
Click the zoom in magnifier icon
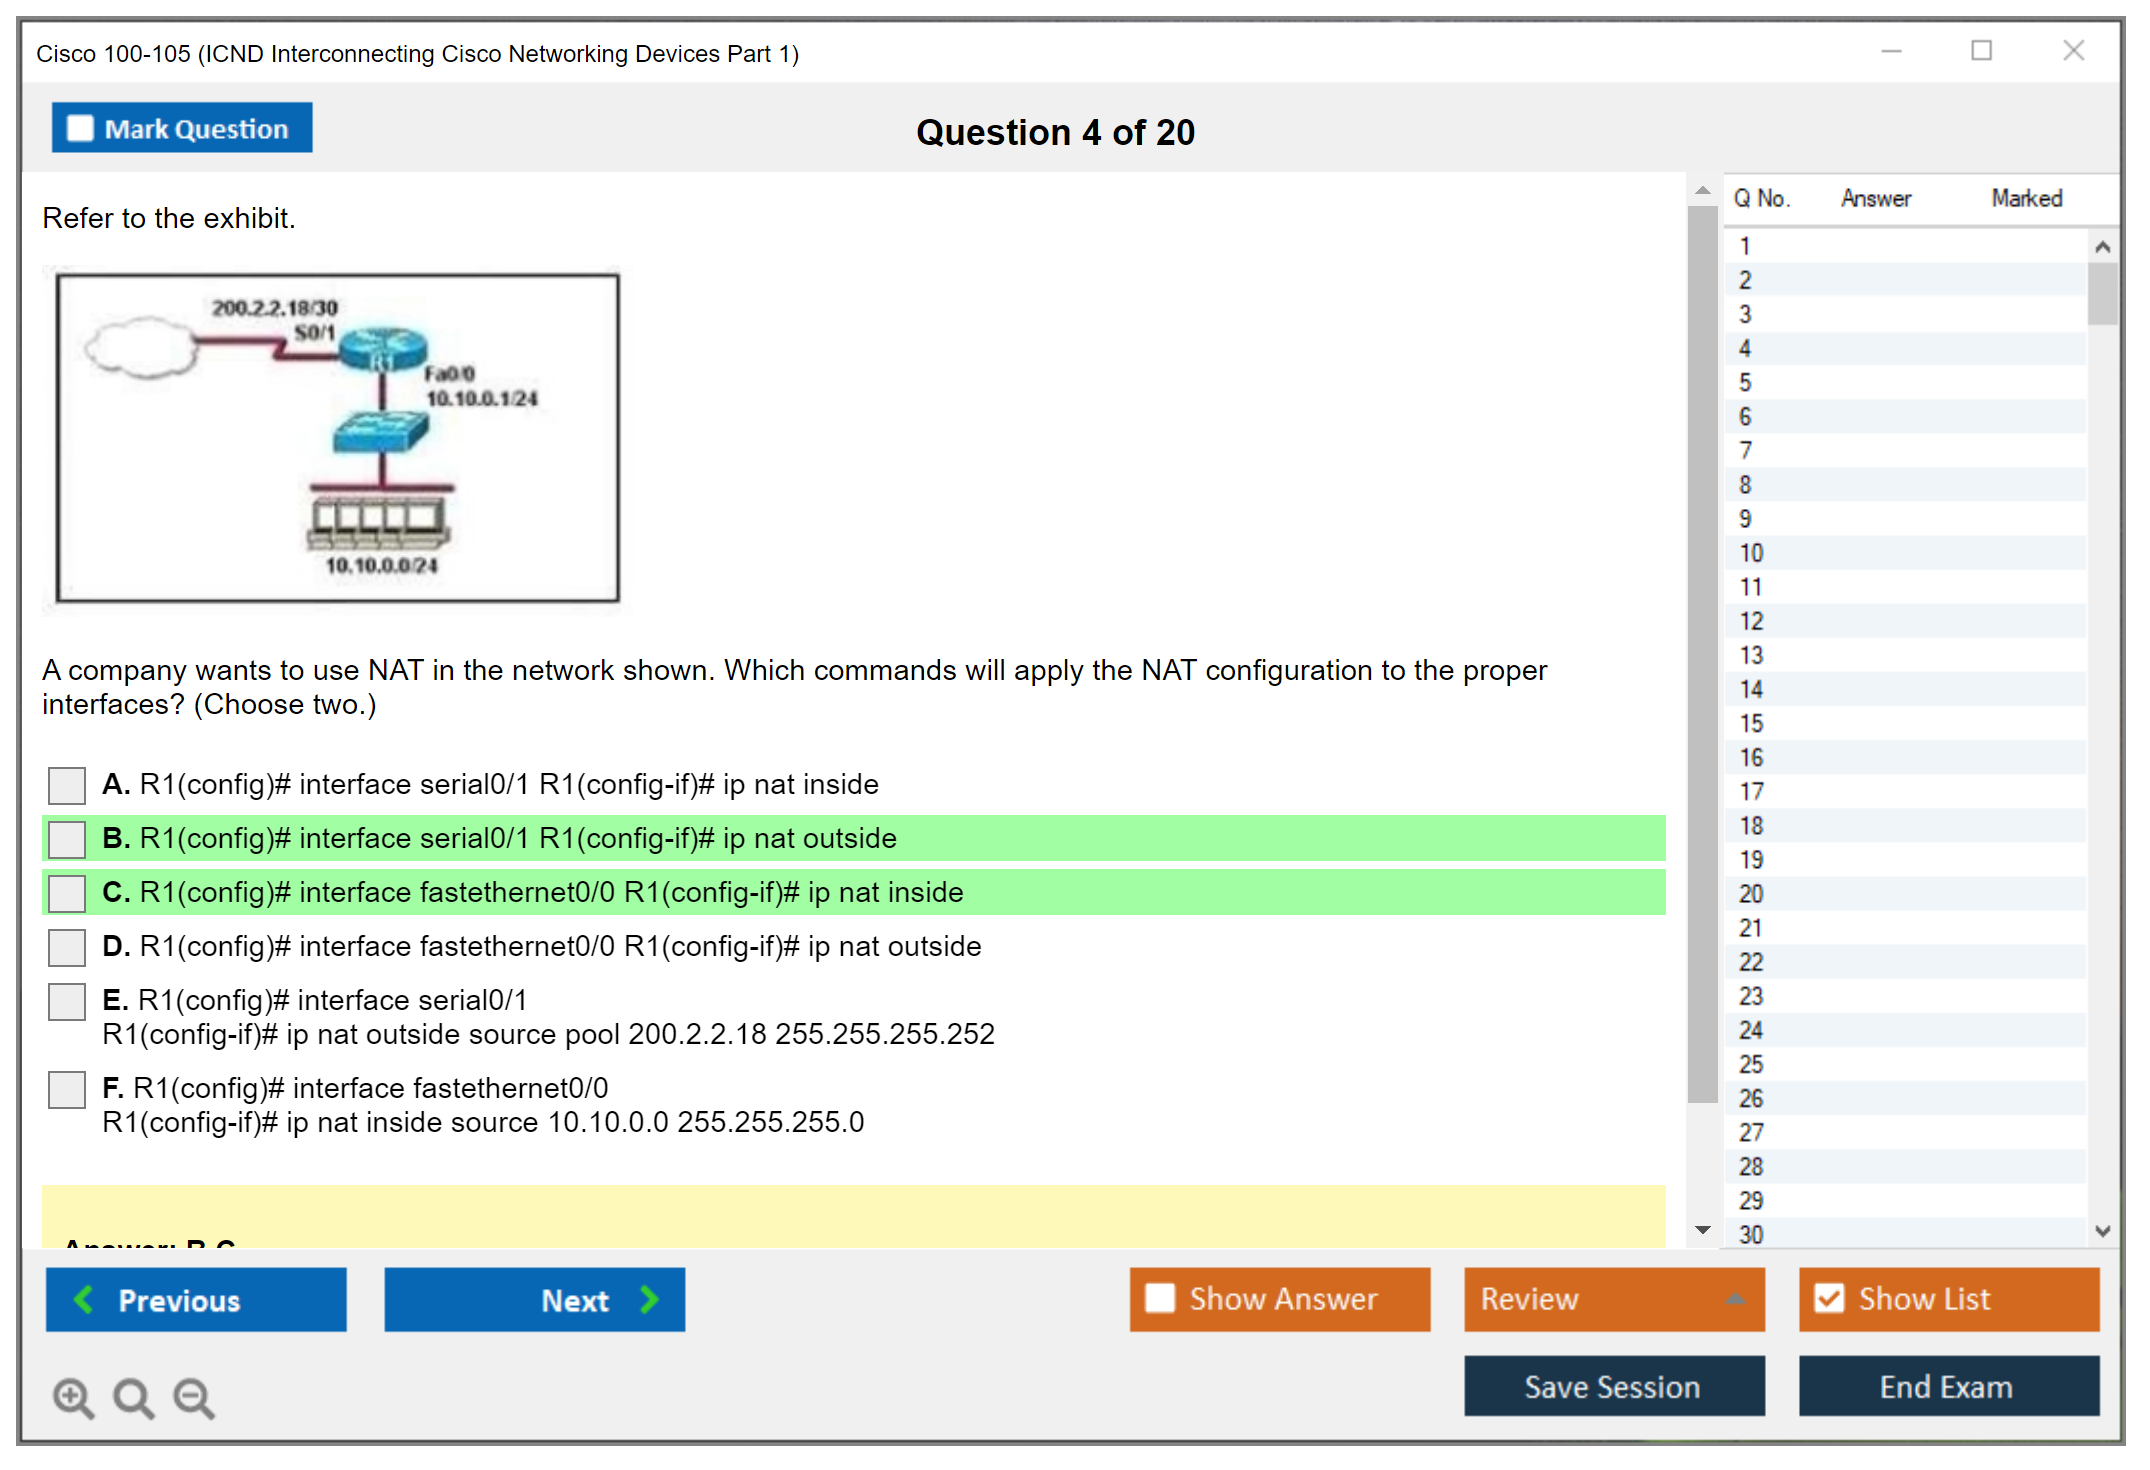73,1397
